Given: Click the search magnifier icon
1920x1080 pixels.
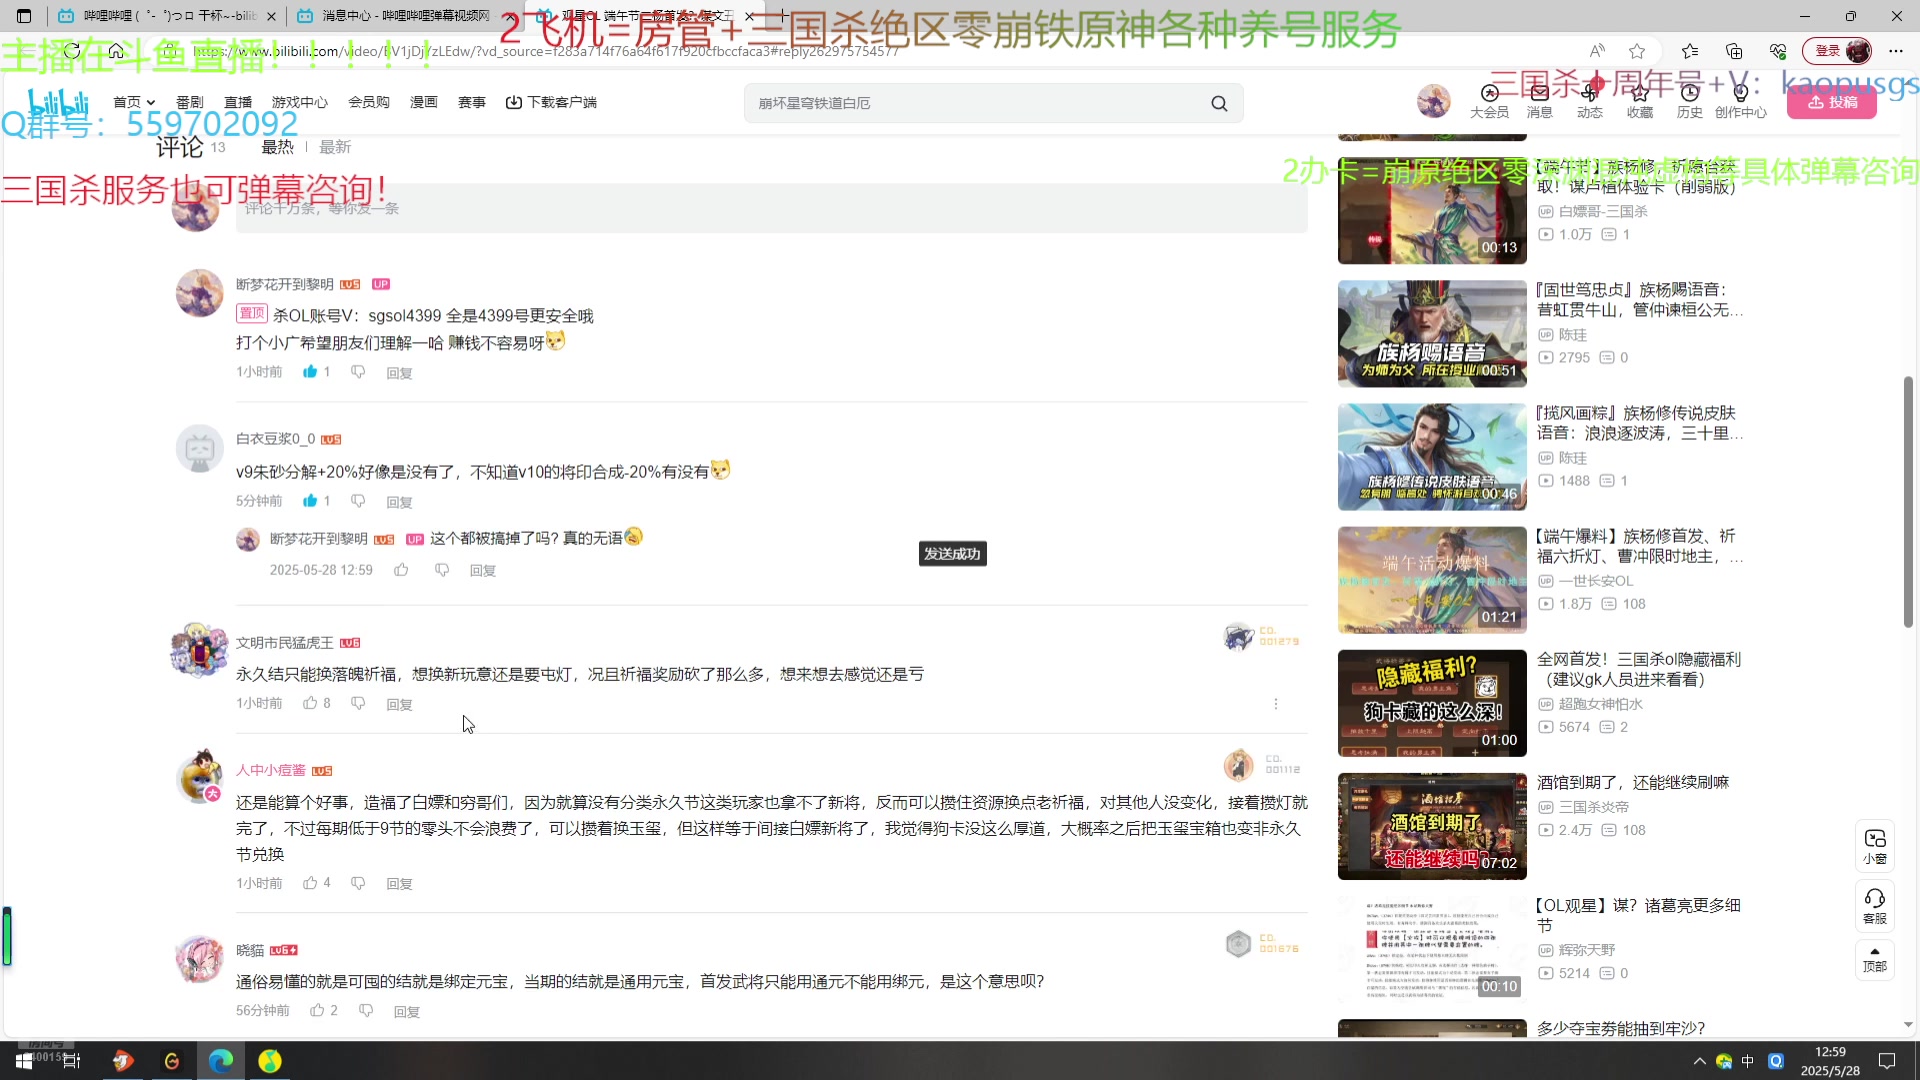Looking at the screenshot, I should pyautogui.click(x=1219, y=103).
